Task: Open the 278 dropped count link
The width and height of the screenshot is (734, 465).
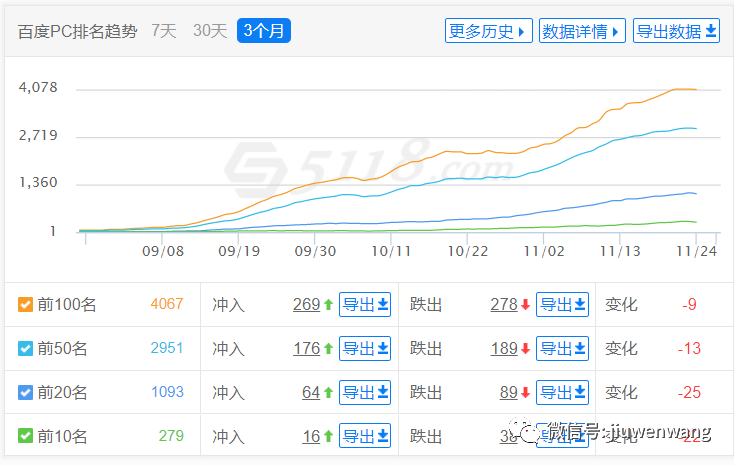Action: 503,305
